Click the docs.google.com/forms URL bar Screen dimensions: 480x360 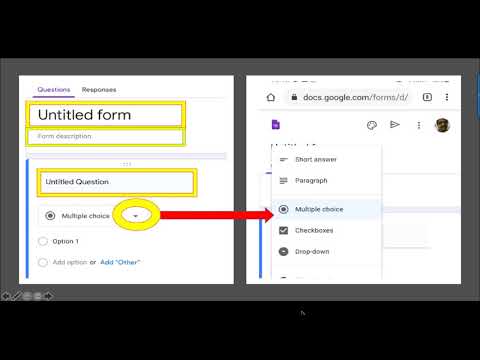coord(349,97)
